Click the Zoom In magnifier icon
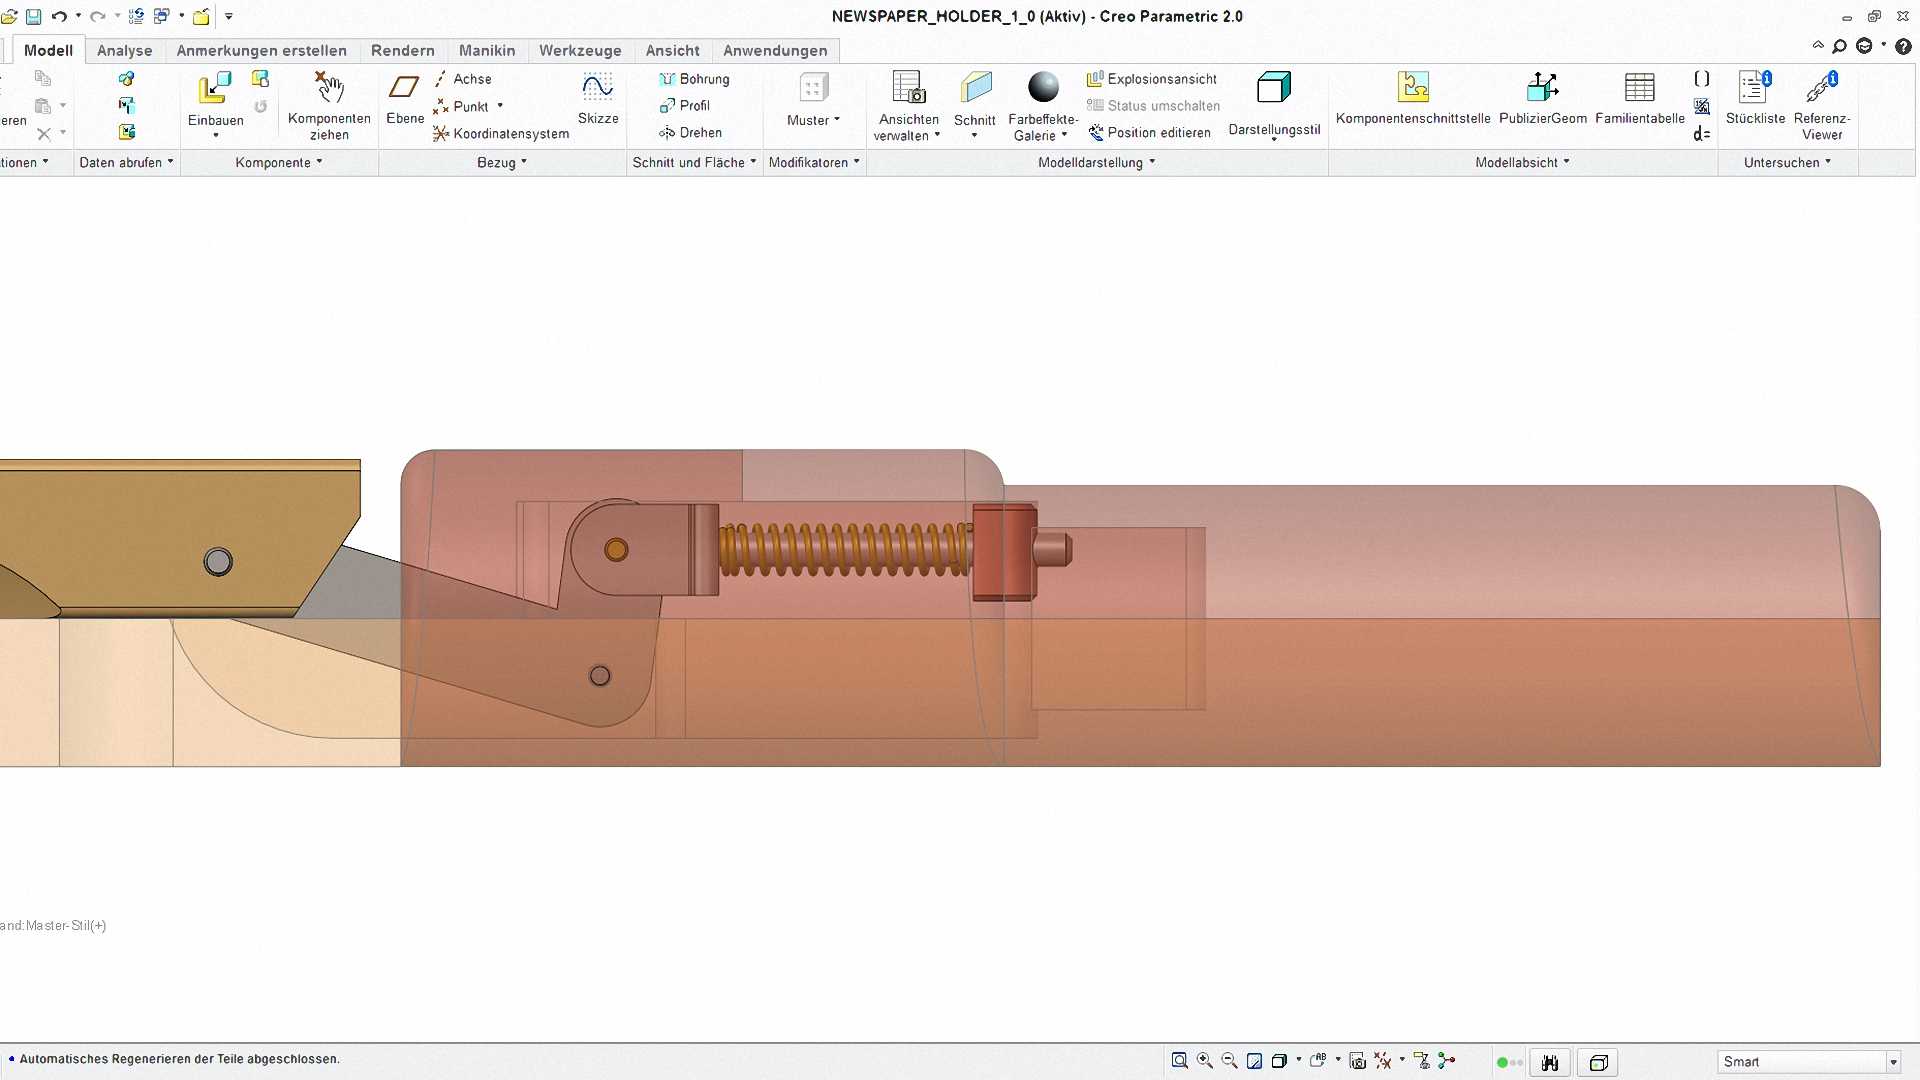Screen dimensions: 1920x1080 pos(1205,1061)
